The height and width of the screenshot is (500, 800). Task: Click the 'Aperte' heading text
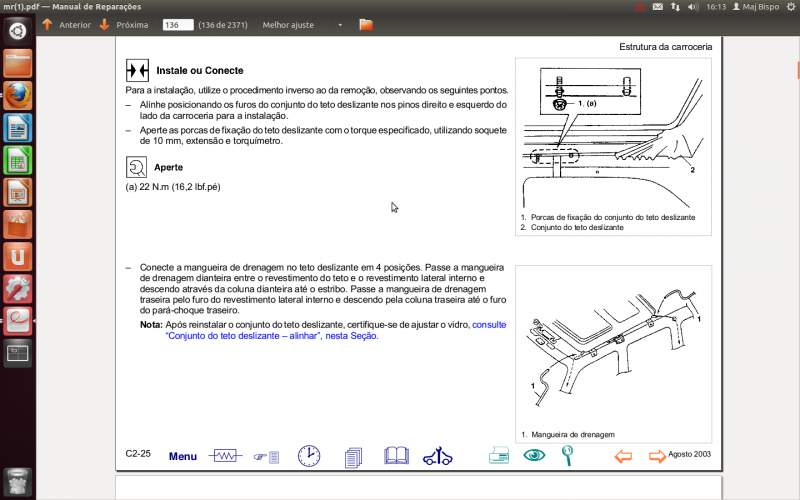[168, 167]
